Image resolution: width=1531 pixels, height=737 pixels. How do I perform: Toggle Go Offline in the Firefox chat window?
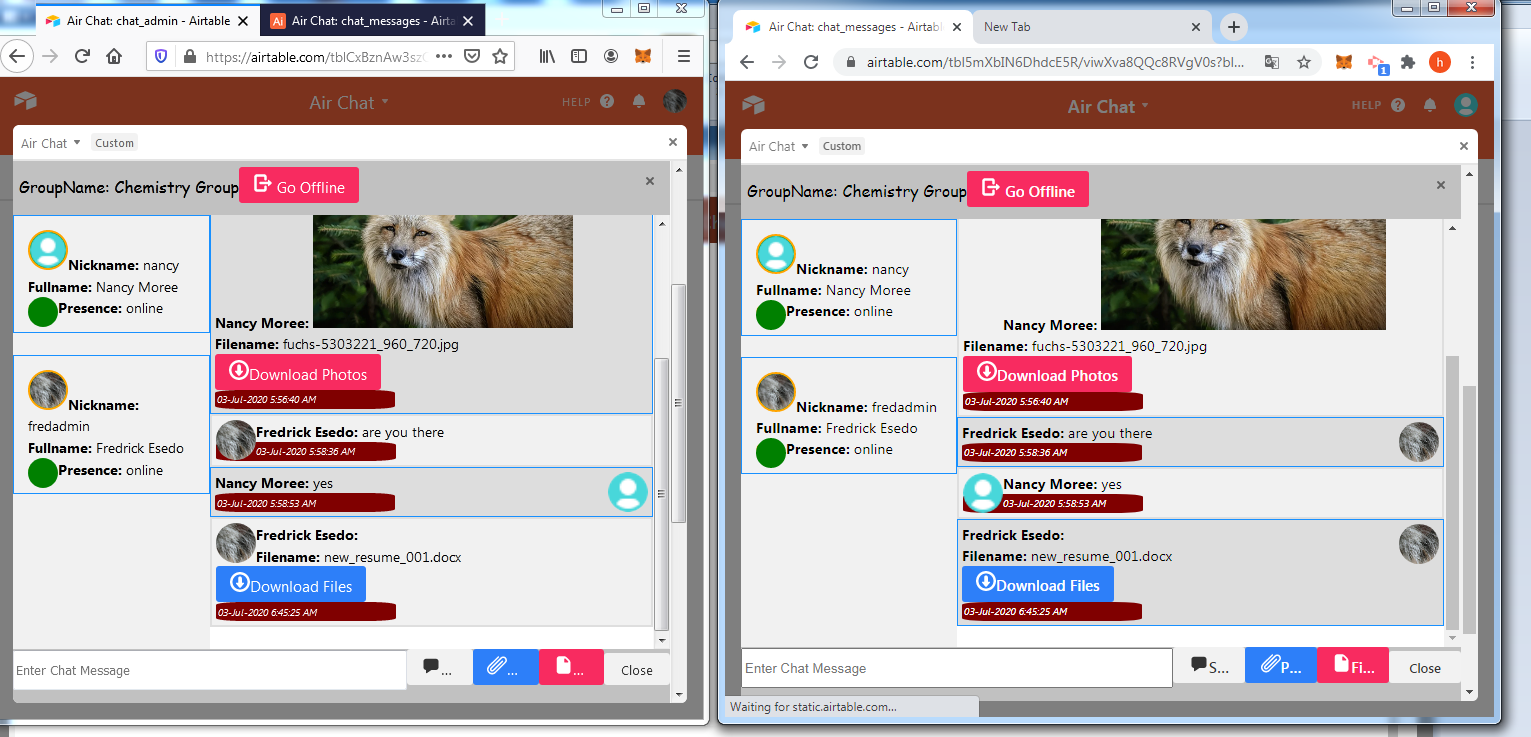point(298,186)
